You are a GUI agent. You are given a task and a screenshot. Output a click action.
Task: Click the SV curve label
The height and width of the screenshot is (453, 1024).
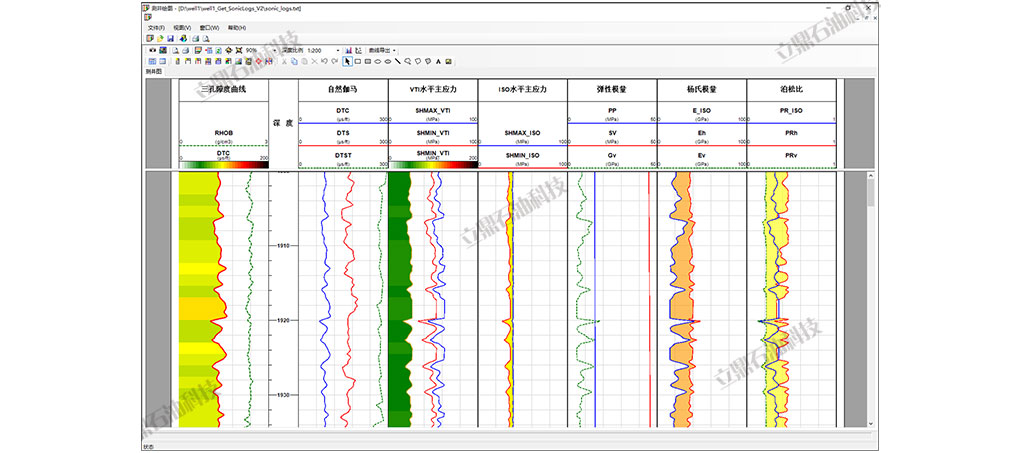613,133
